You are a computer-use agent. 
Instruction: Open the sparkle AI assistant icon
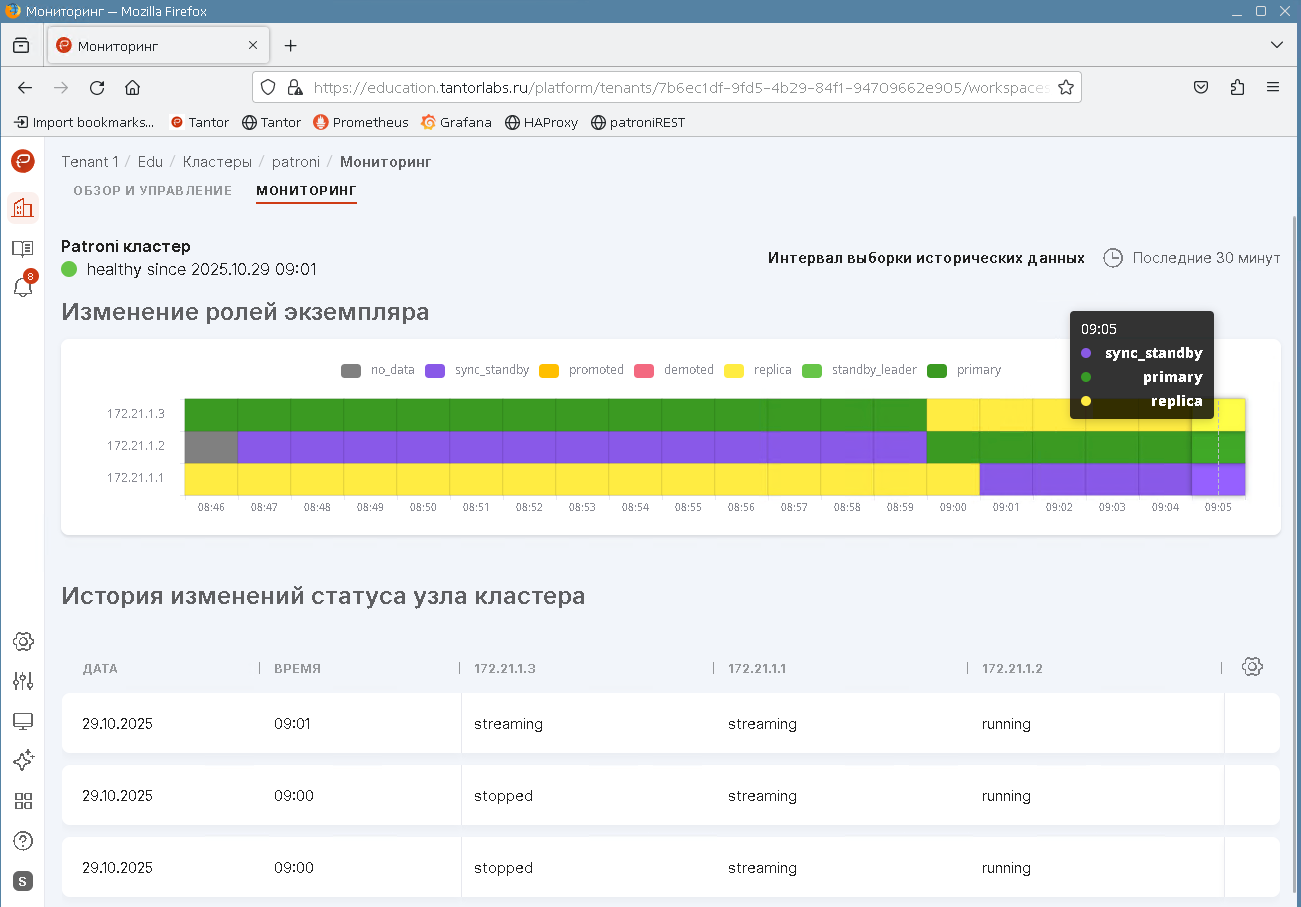coord(23,761)
